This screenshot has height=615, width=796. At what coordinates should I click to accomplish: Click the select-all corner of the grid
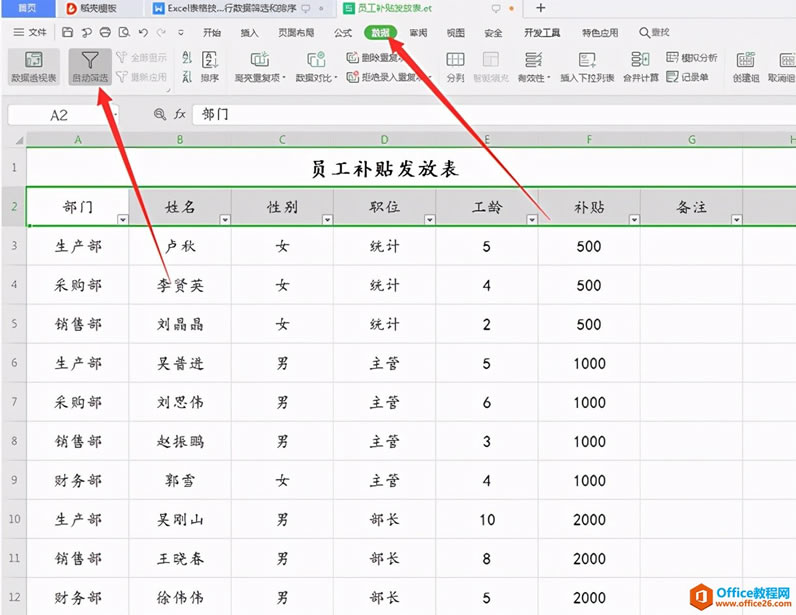coord(14,140)
